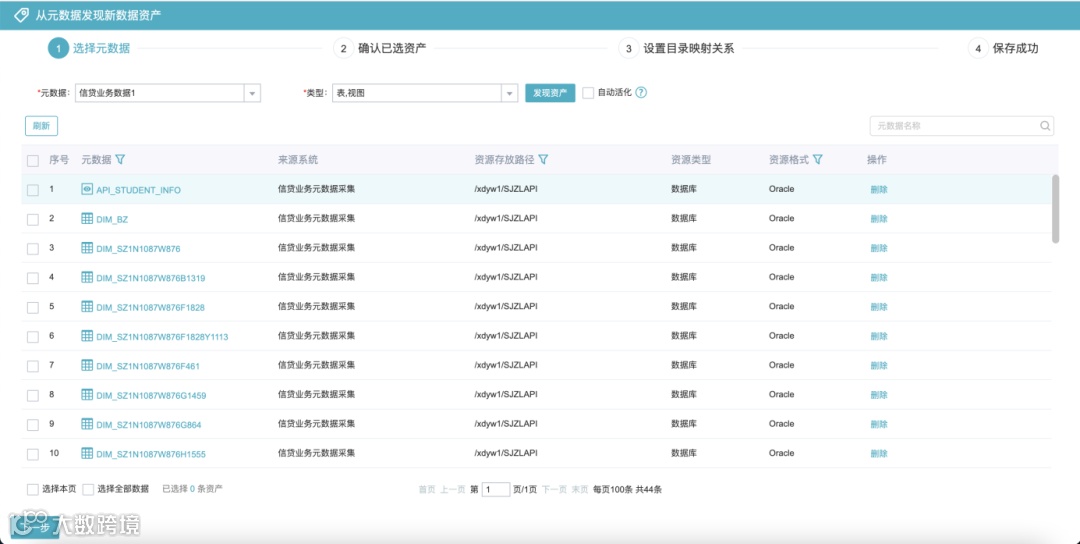1080x544 pixels.
Task: Click the table icon of DIM_SZ1N1087W876
Action: [x=87, y=248]
